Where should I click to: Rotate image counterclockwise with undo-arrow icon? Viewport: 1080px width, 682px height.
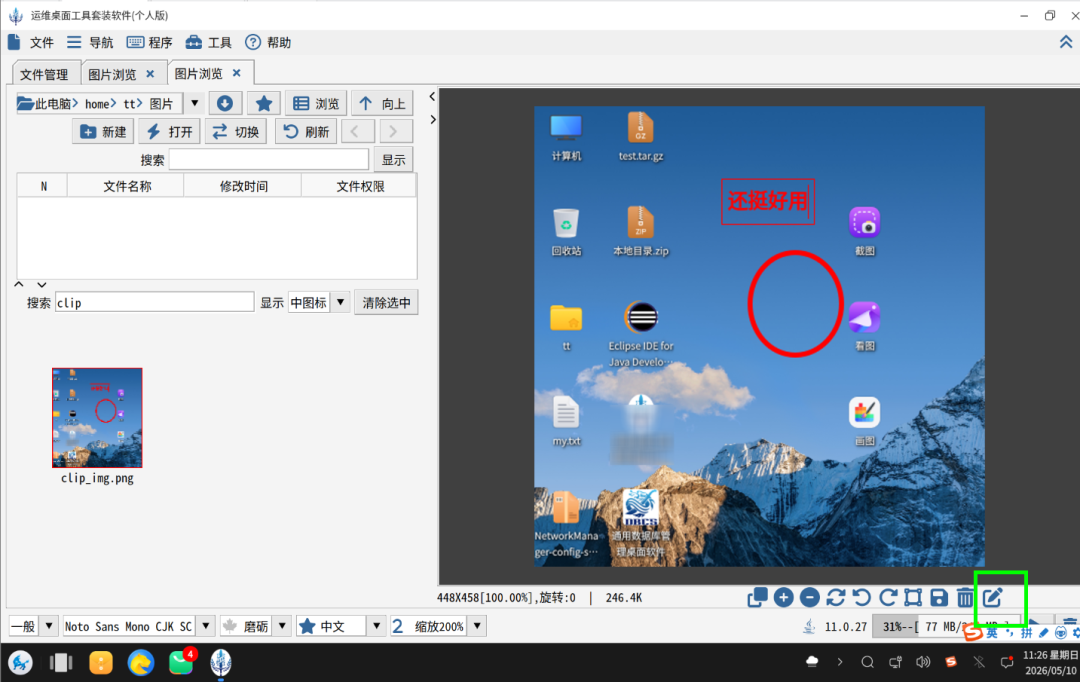(x=862, y=597)
